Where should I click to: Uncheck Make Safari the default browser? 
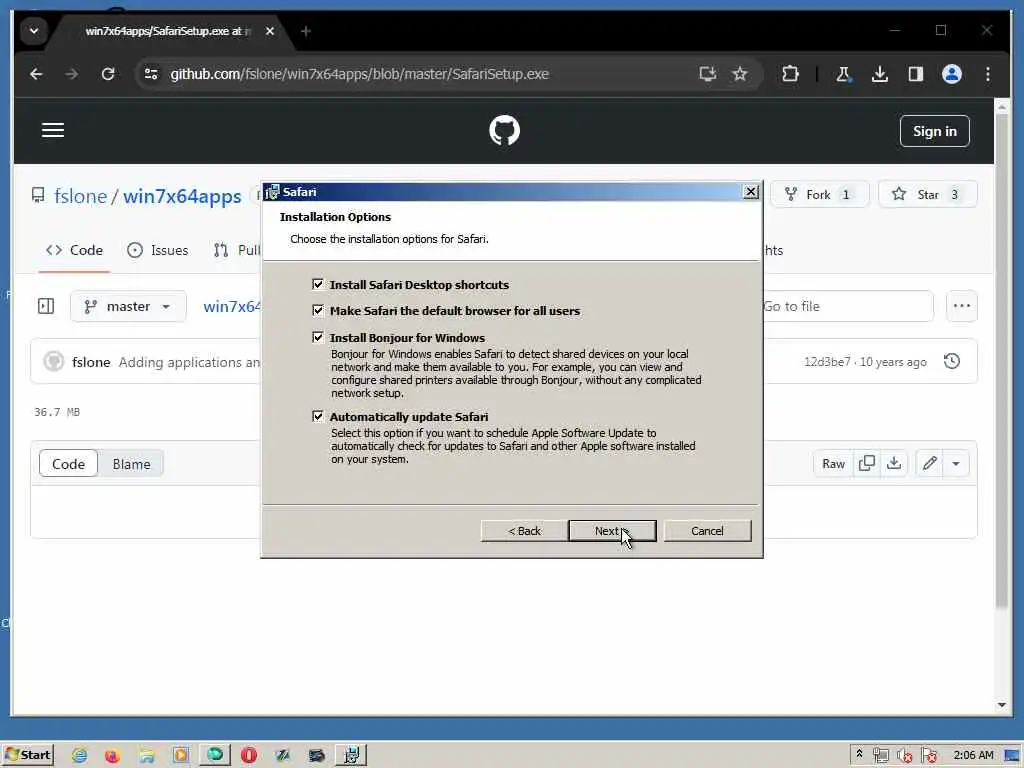pos(318,310)
